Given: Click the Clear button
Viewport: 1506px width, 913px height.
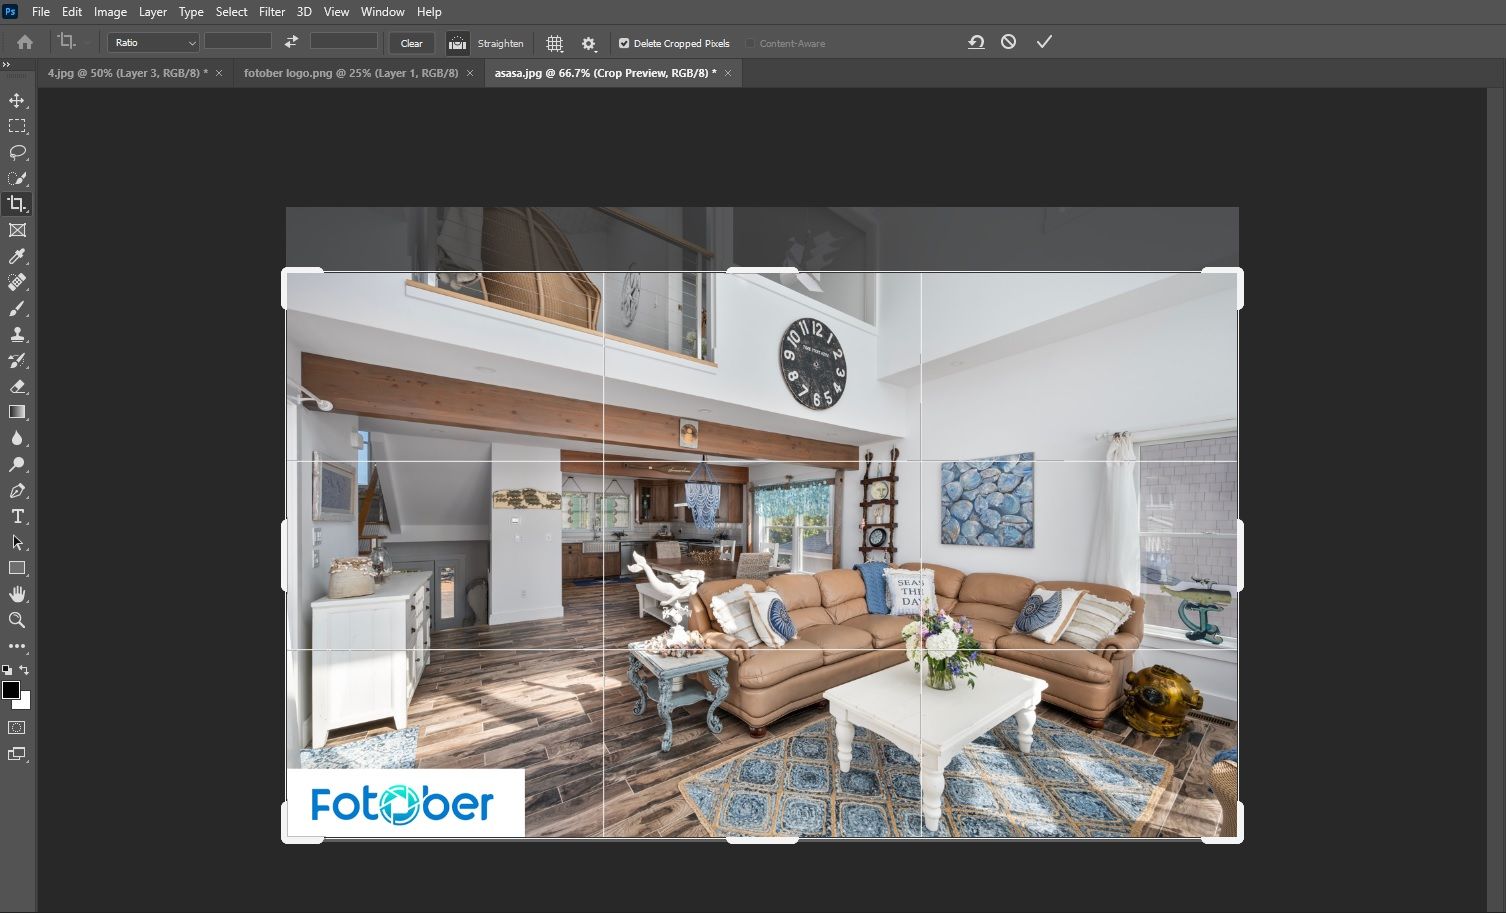Looking at the screenshot, I should click(411, 43).
